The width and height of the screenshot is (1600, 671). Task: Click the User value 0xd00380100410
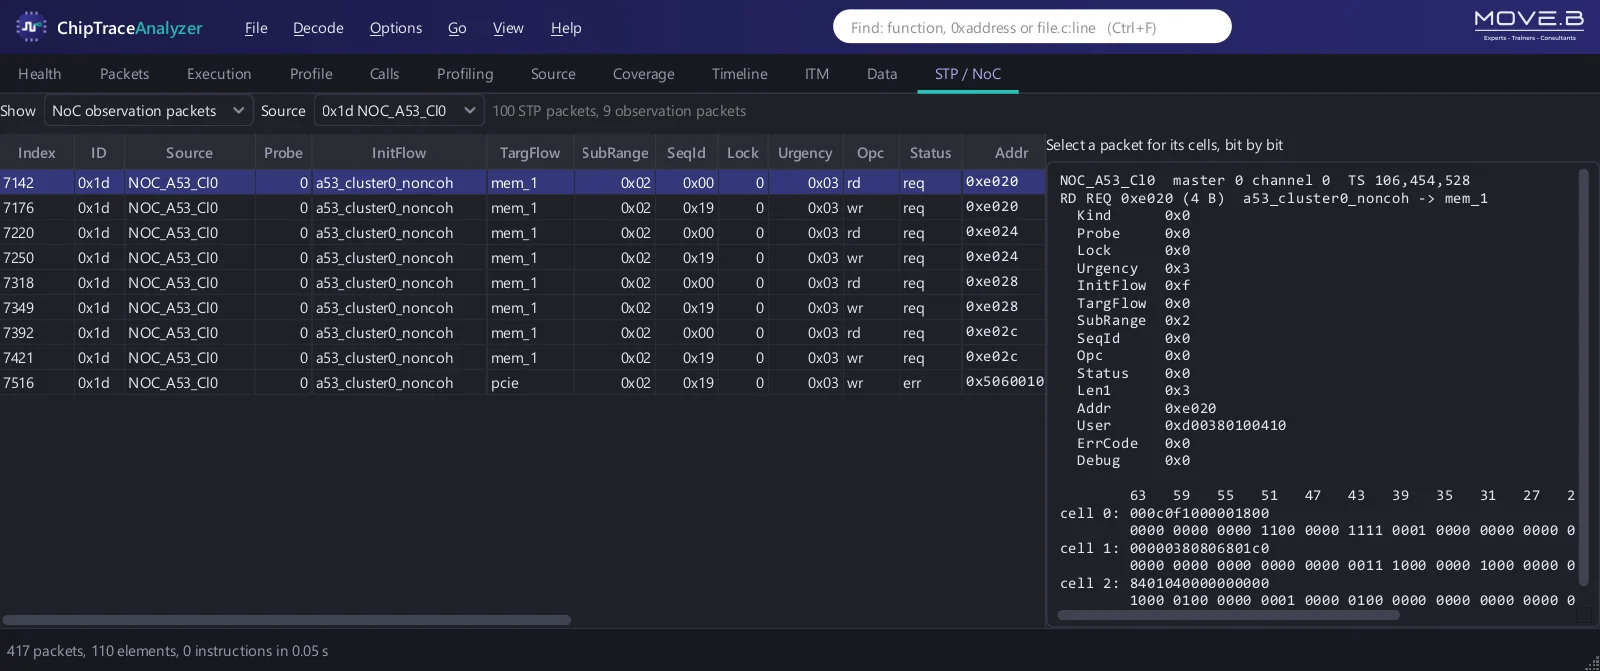1225,426
